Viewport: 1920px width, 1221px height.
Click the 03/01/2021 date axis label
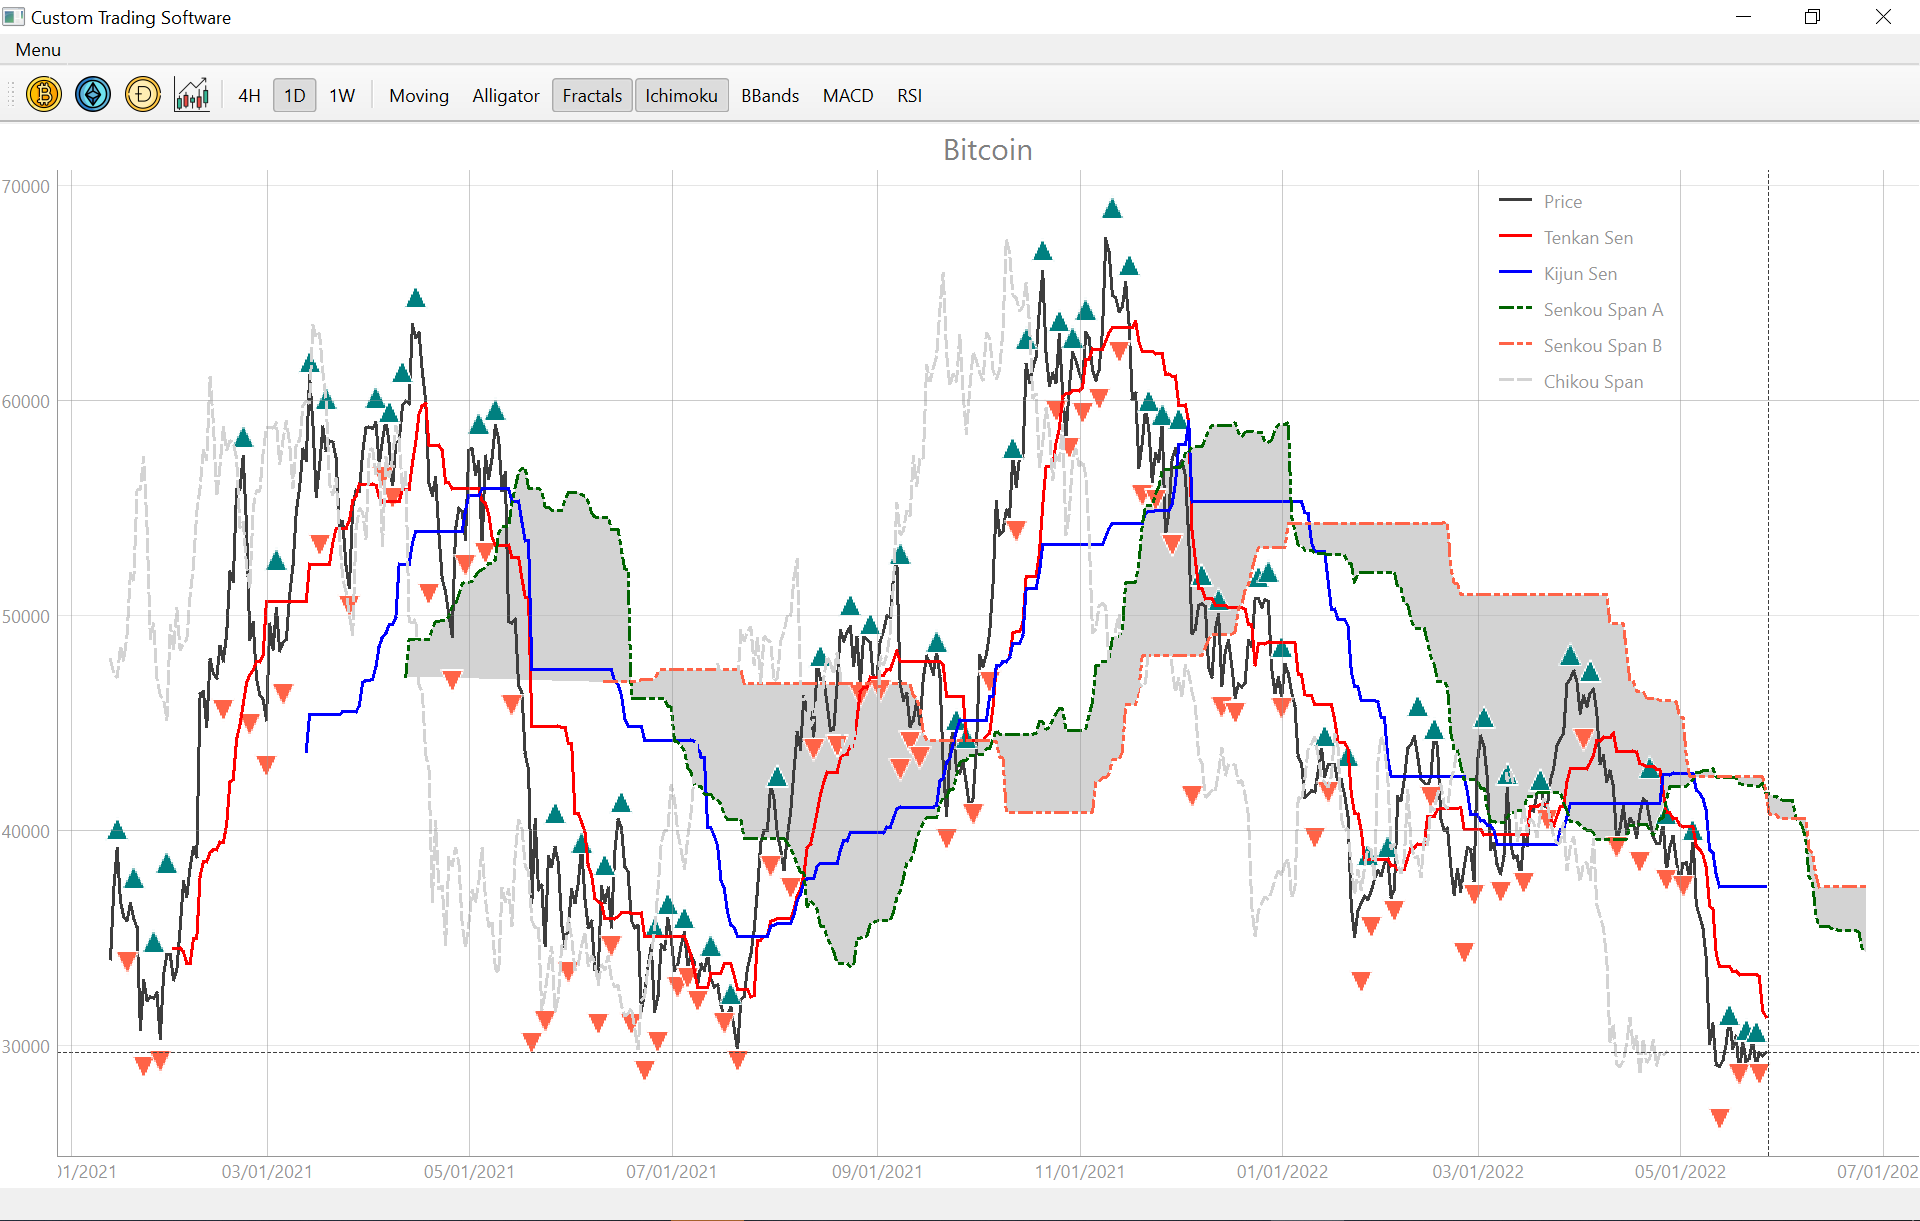(x=267, y=1172)
